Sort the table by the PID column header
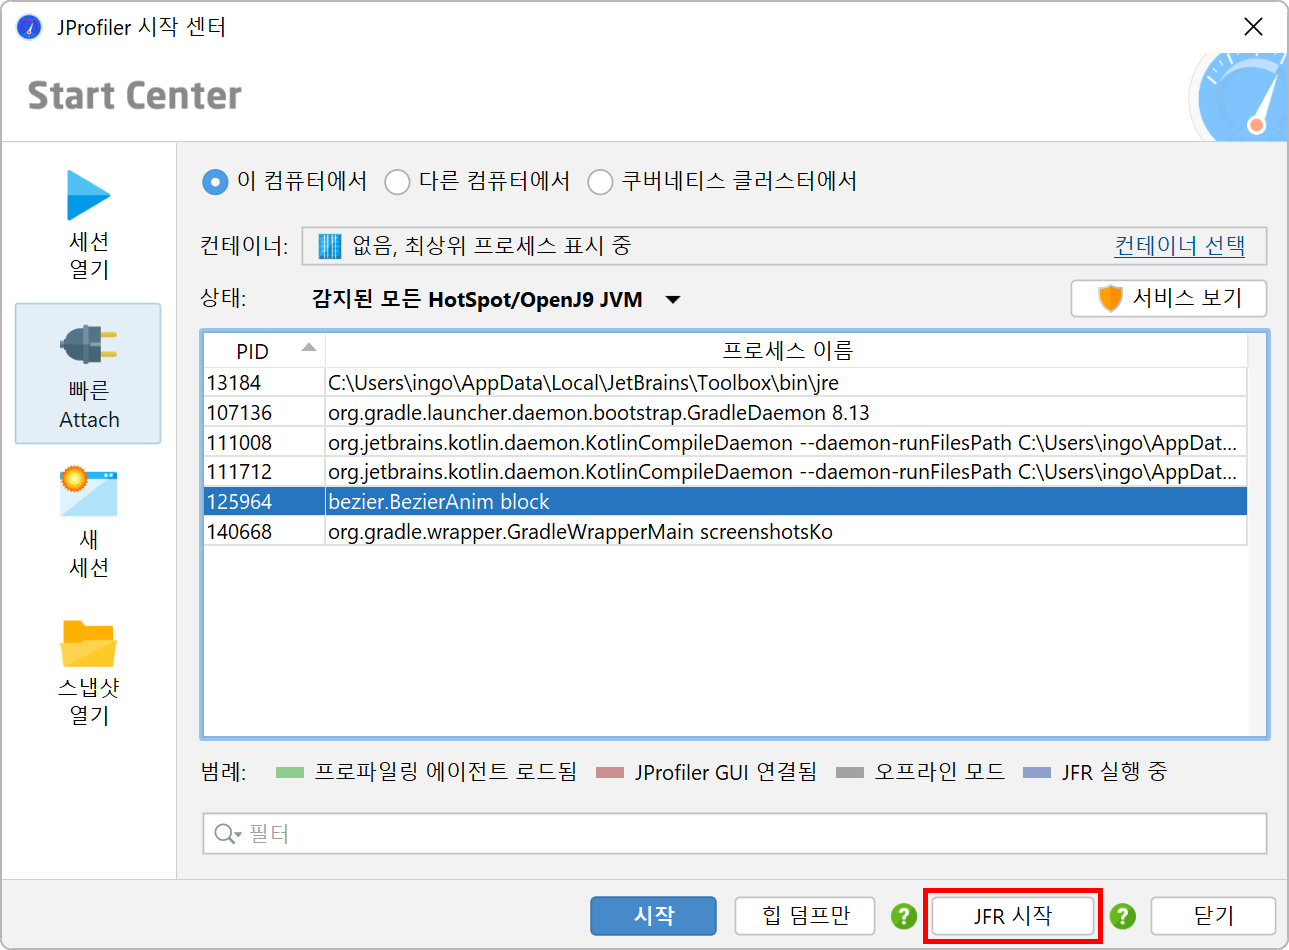 click(x=264, y=351)
